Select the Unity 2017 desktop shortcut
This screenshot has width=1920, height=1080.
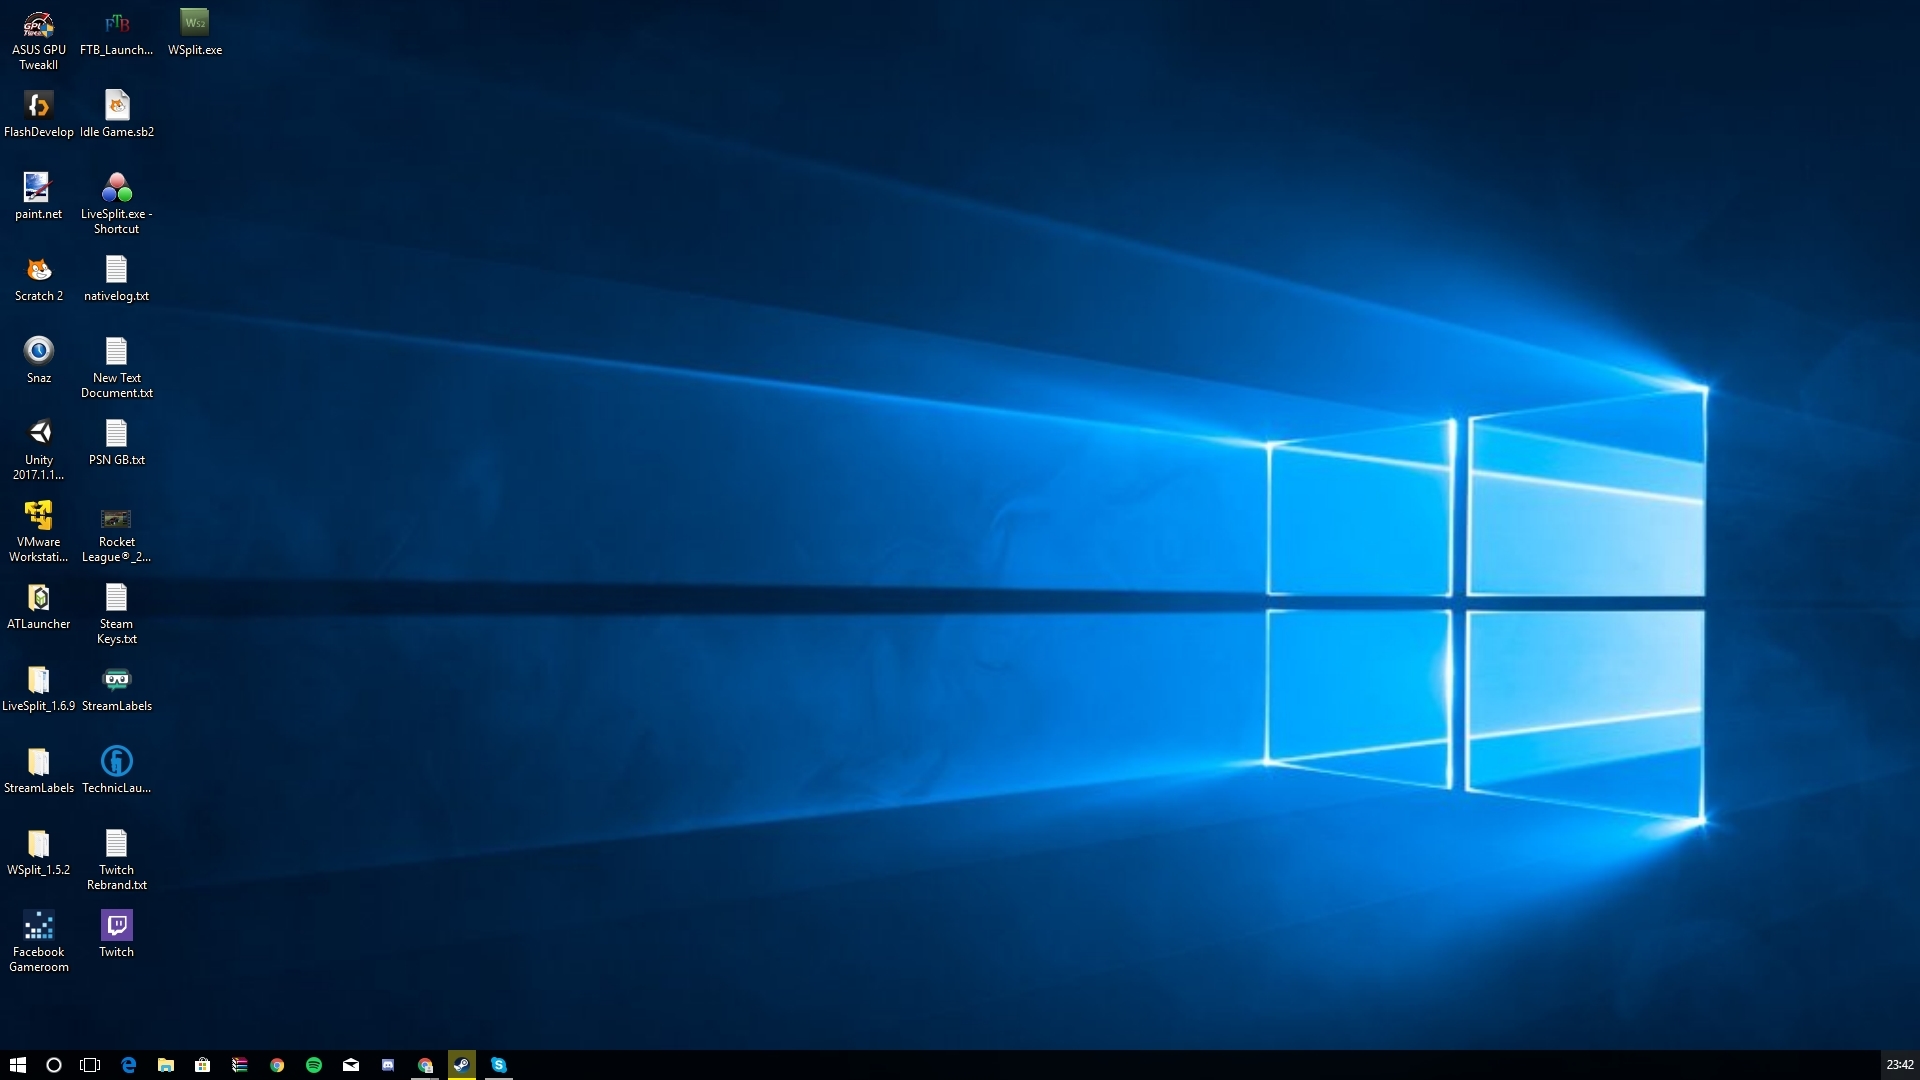(x=38, y=434)
